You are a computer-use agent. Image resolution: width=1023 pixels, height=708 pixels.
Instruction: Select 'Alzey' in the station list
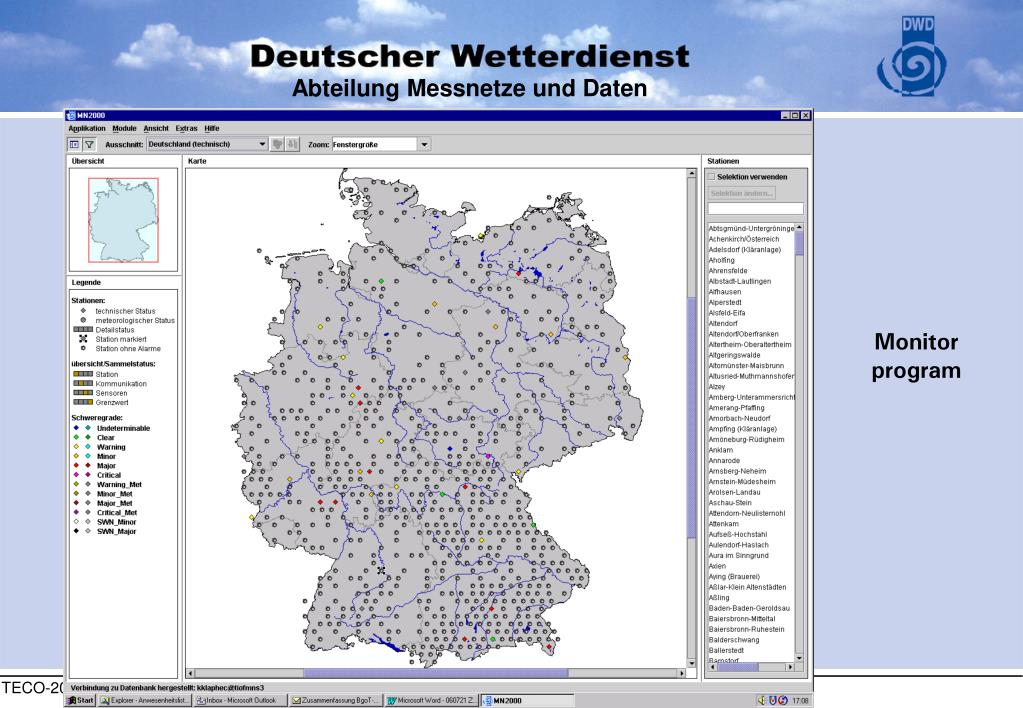(717, 386)
